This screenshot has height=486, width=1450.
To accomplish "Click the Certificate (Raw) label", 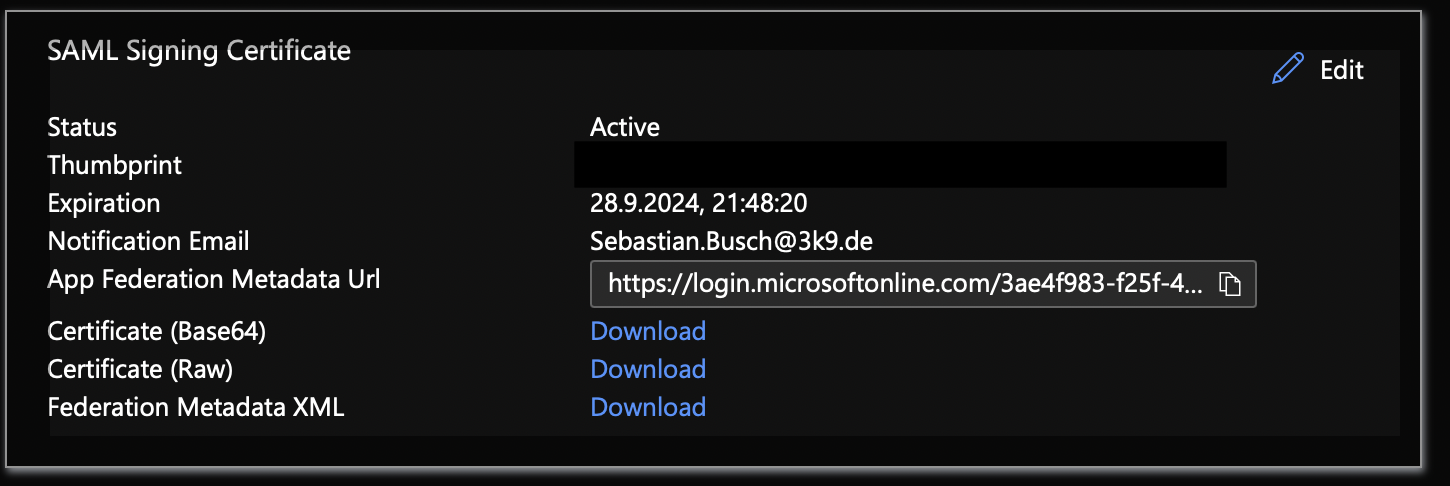I will [140, 369].
